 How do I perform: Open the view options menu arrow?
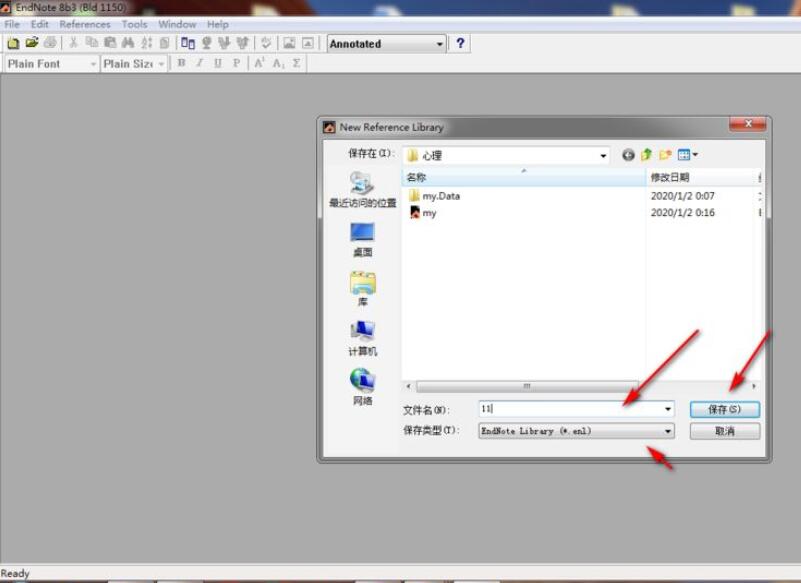click(x=696, y=155)
